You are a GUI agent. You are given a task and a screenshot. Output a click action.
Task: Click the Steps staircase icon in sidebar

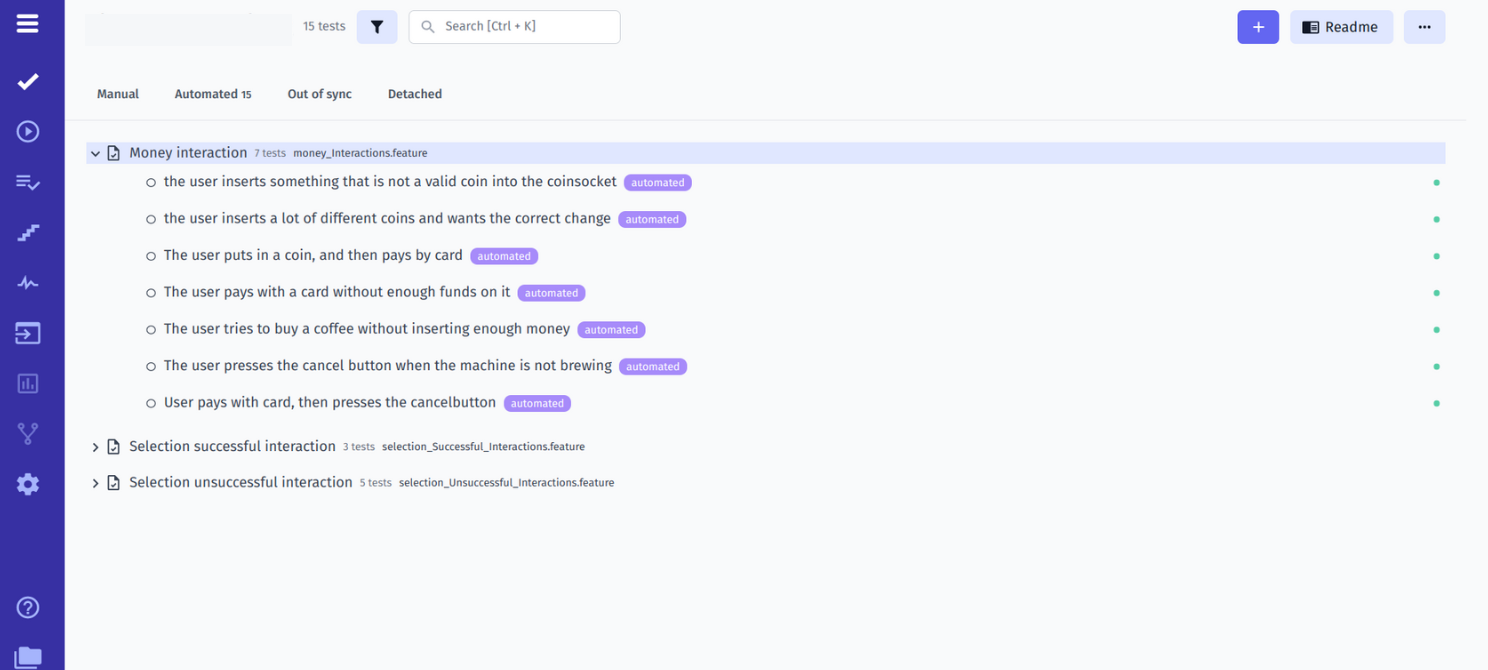point(28,233)
